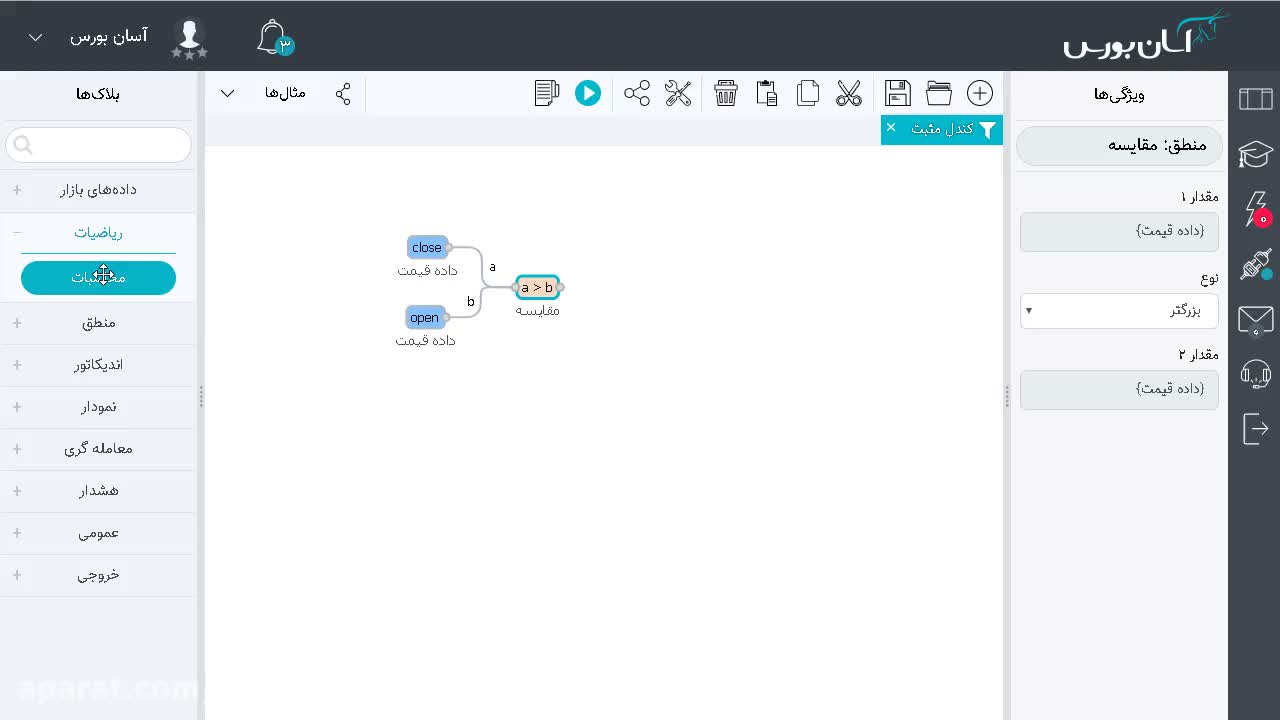The image size is (1280, 720).
Task: Select the محاسبات block button
Action: [x=98, y=278]
